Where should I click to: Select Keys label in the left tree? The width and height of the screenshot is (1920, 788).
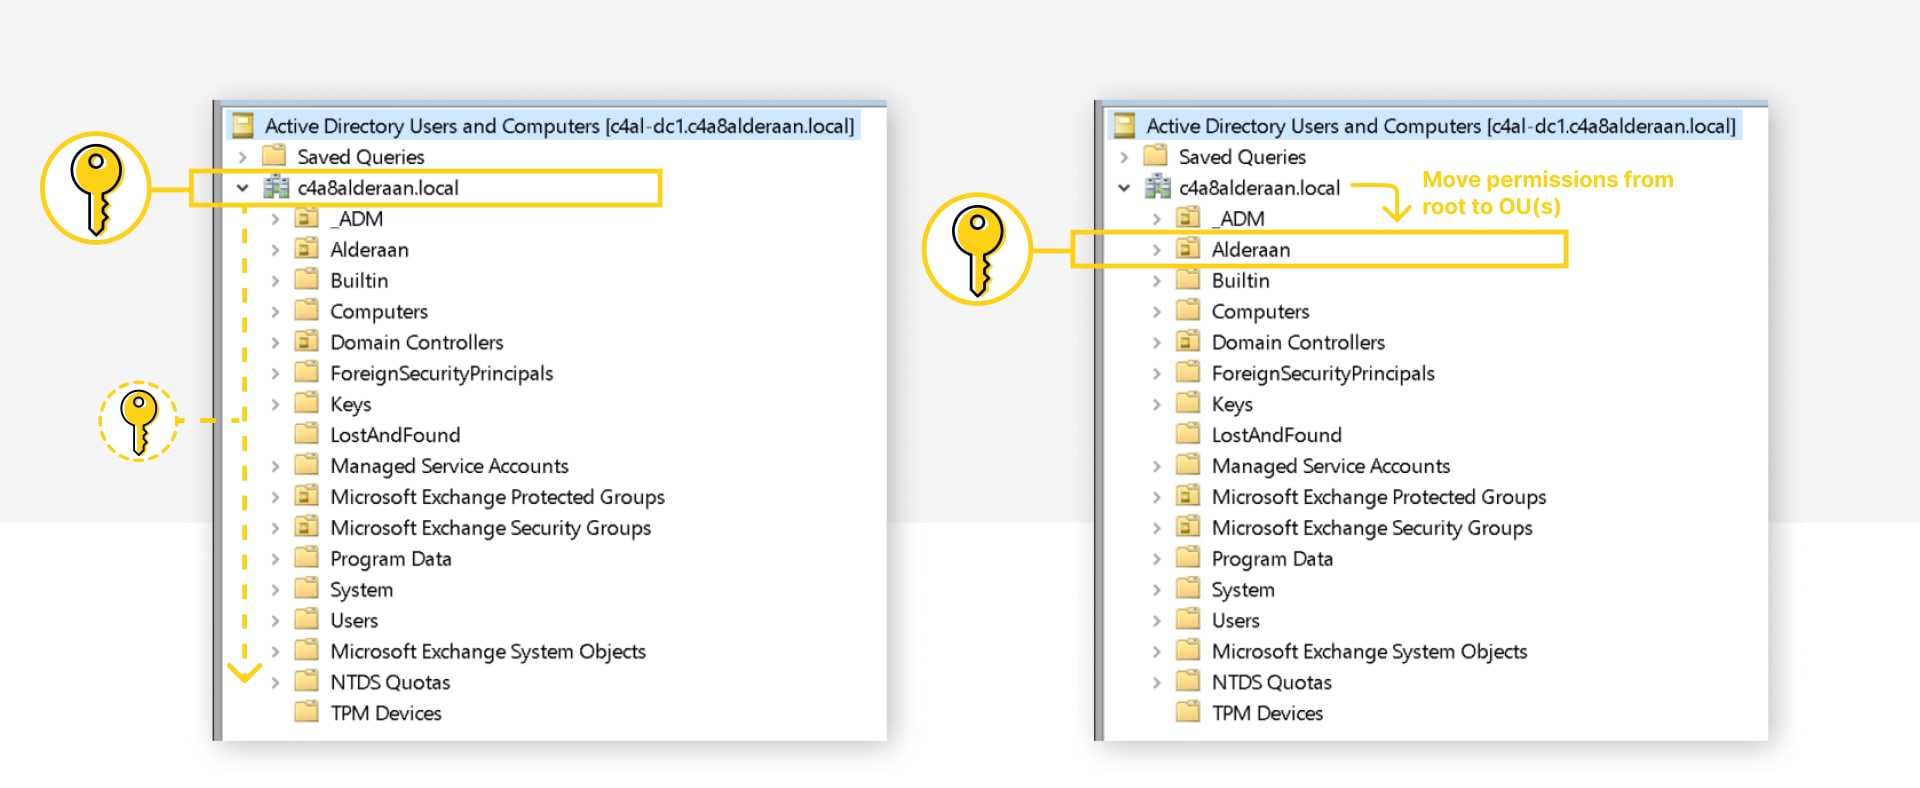(x=351, y=404)
